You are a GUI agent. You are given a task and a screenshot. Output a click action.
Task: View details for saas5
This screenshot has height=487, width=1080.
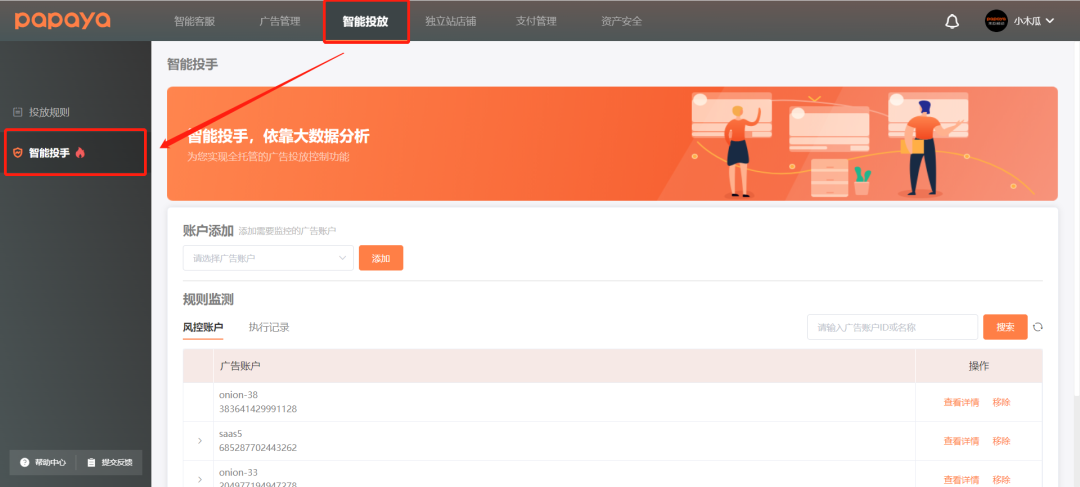tap(961, 441)
